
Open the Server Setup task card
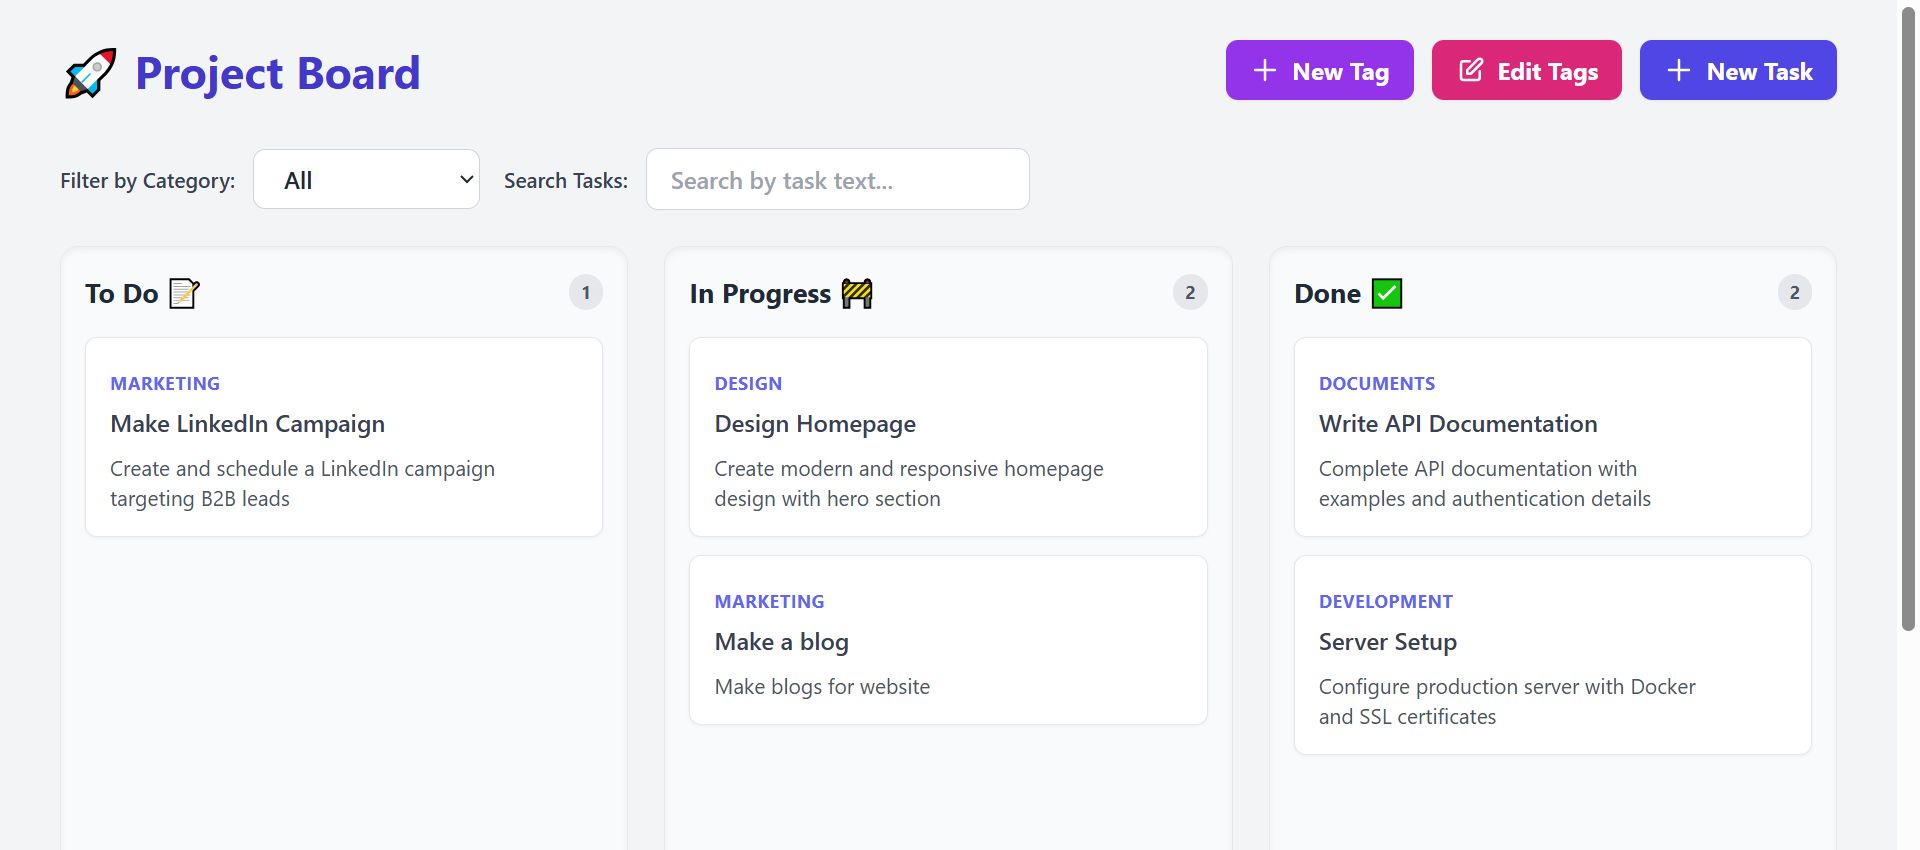[x=1552, y=655]
